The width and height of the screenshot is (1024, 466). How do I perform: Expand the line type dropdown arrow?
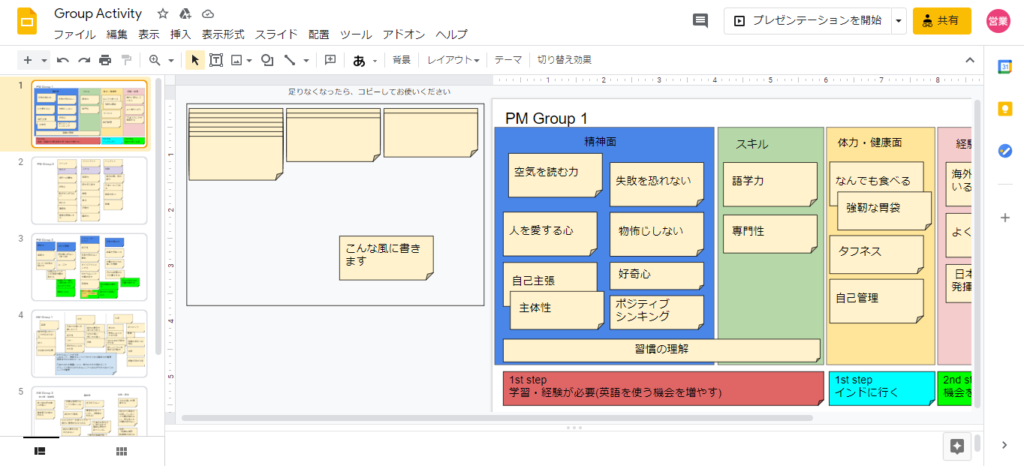coord(306,60)
